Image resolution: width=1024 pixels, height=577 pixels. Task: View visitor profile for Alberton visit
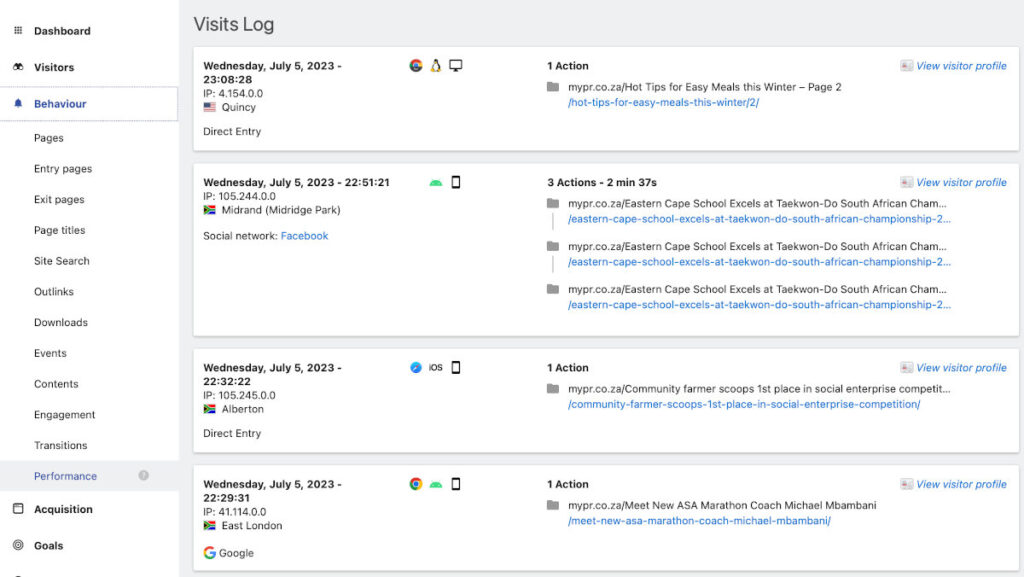pos(961,367)
